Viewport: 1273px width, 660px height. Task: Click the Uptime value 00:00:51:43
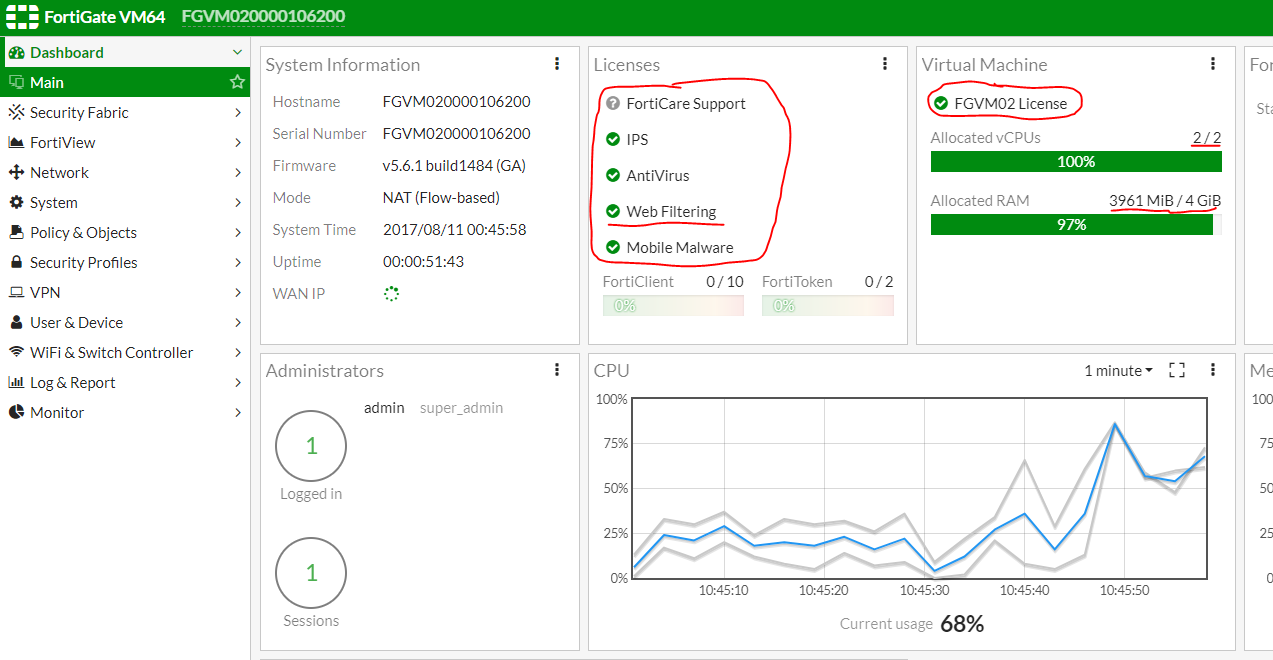(423, 262)
